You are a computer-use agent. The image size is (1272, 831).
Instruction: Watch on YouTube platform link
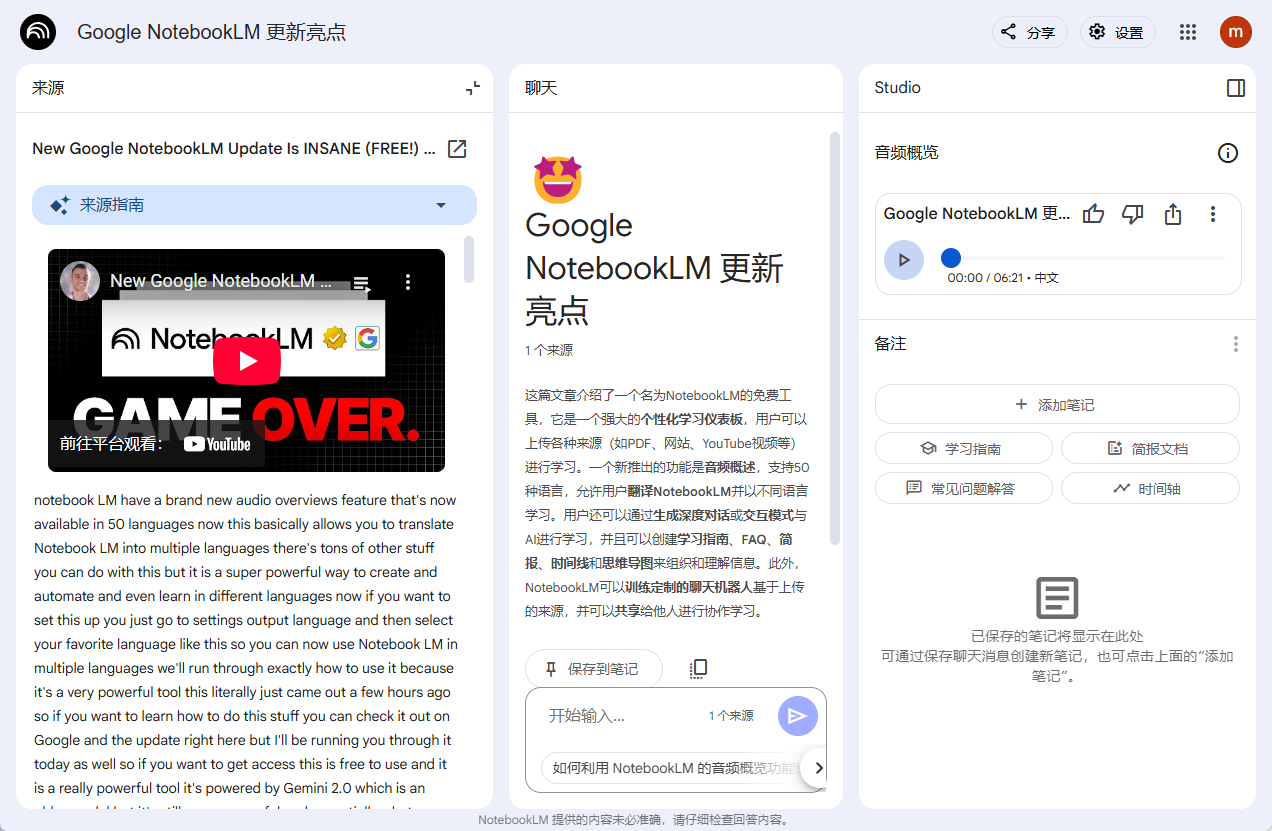[156, 444]
